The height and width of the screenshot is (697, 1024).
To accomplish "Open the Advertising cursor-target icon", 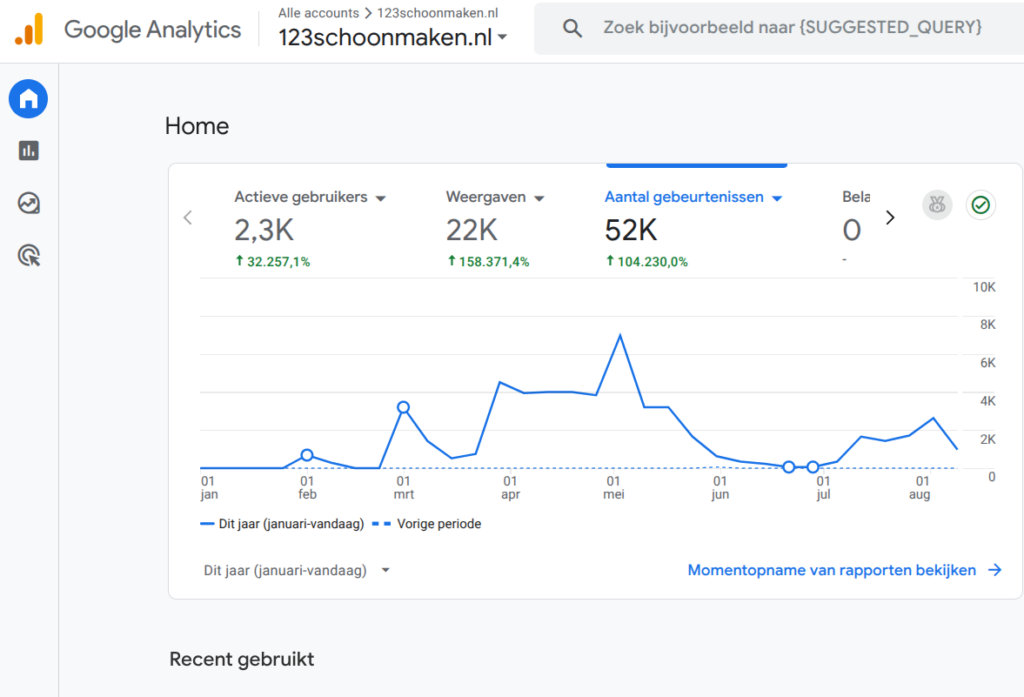I will click(28, 255).
